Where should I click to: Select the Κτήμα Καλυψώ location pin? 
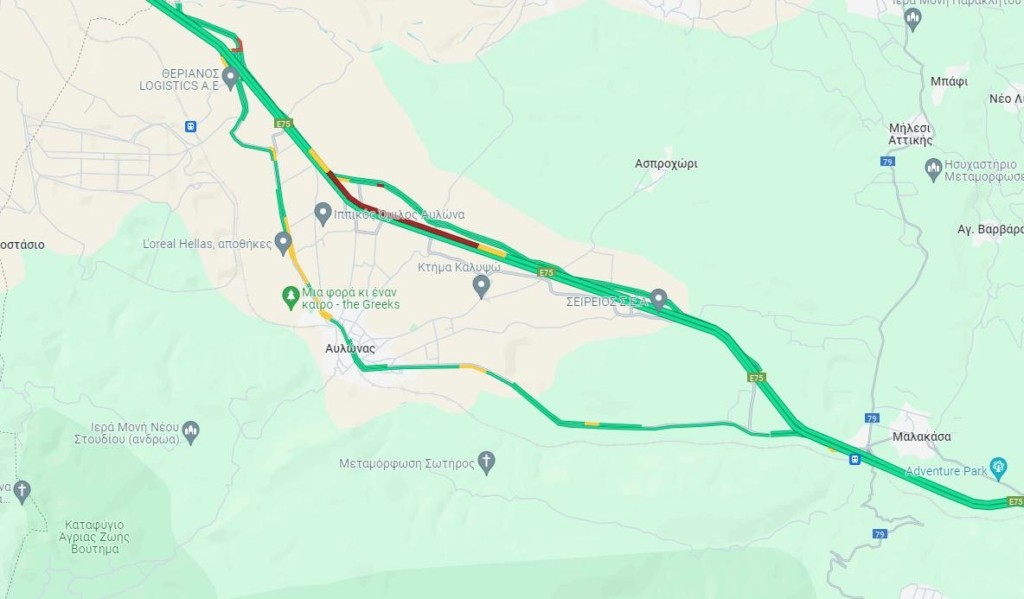coord(481,285)
